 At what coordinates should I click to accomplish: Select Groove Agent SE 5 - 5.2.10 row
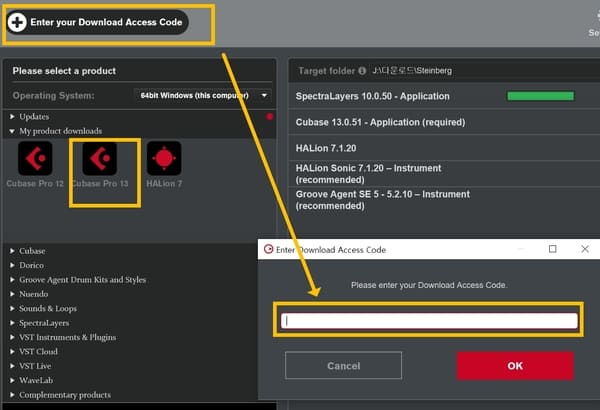pos(444,200)
